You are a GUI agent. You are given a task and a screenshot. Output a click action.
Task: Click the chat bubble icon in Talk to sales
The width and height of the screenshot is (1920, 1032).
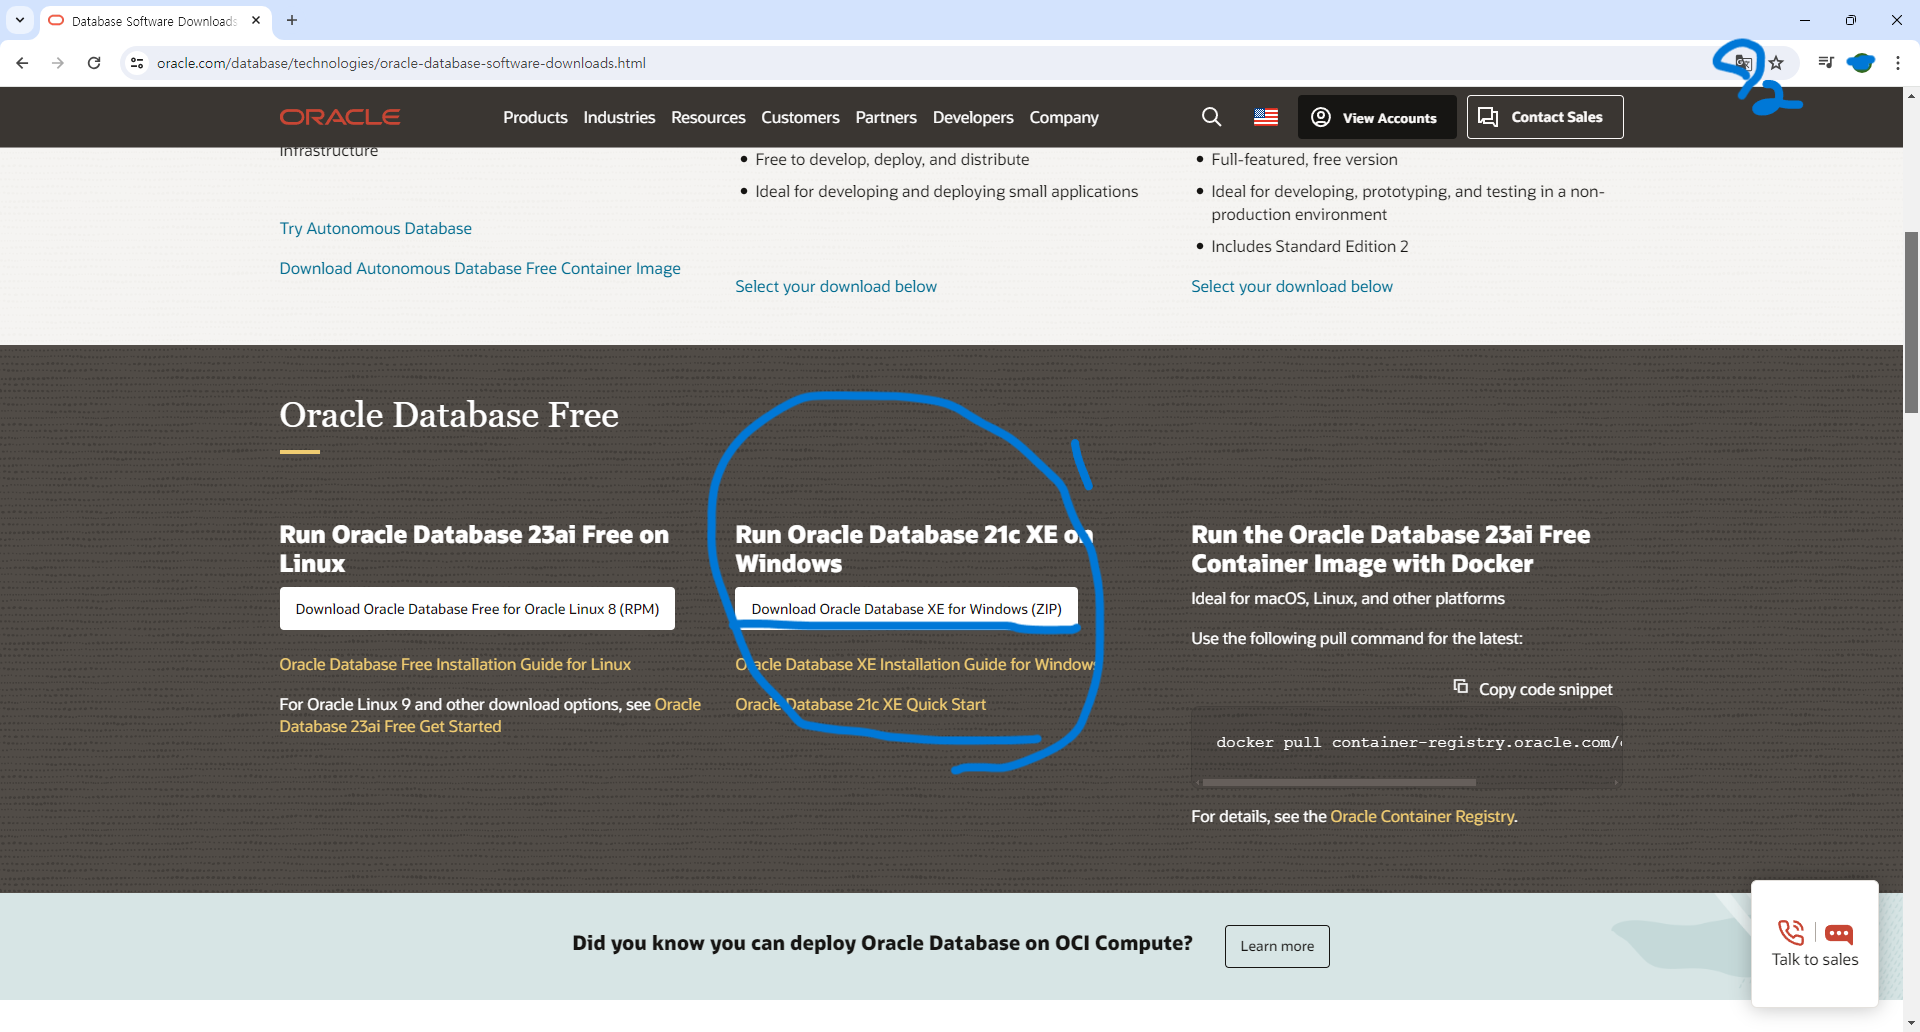point(1839,934)
